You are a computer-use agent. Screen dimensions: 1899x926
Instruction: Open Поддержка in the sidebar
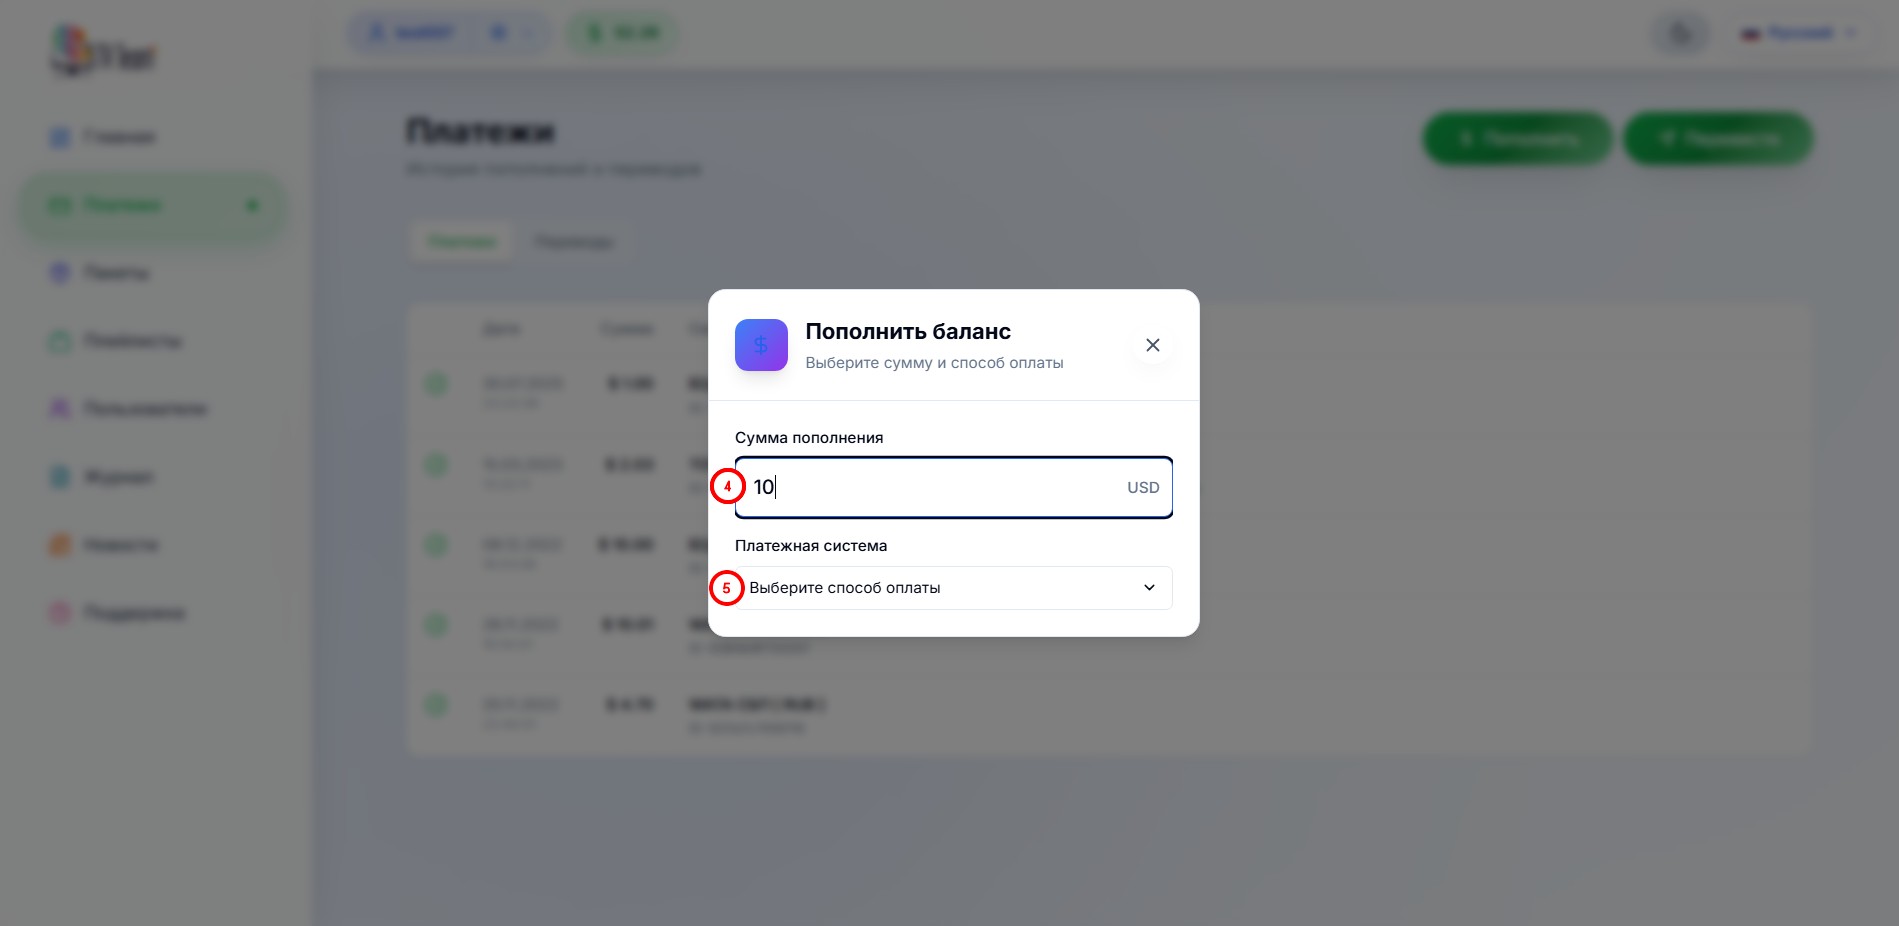(133, 613)
